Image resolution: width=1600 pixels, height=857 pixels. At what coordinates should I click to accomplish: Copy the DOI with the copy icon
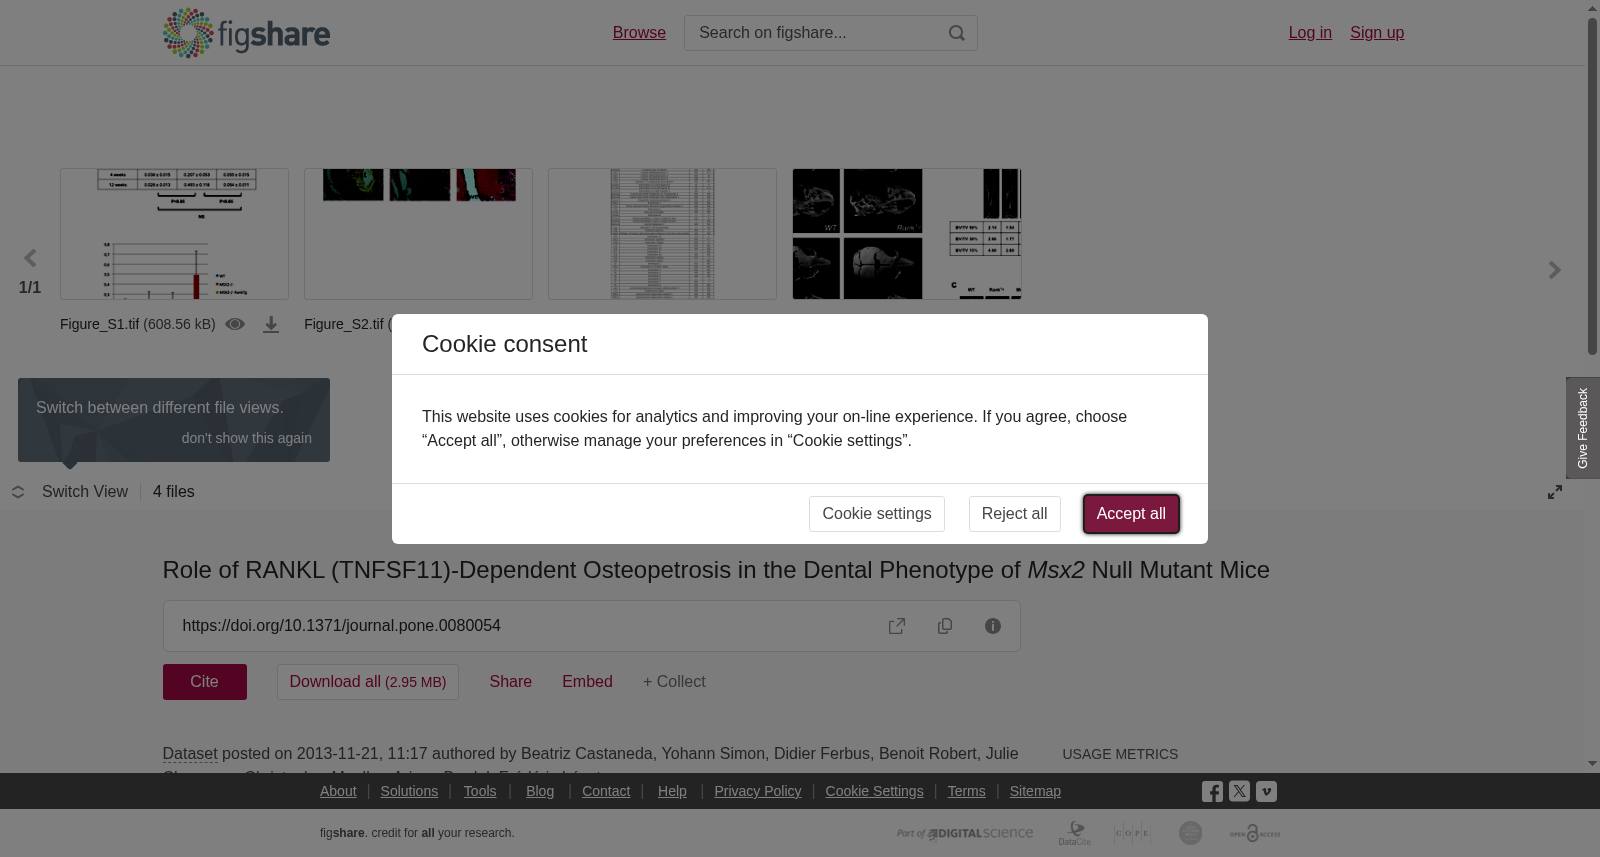coord(945,626)
